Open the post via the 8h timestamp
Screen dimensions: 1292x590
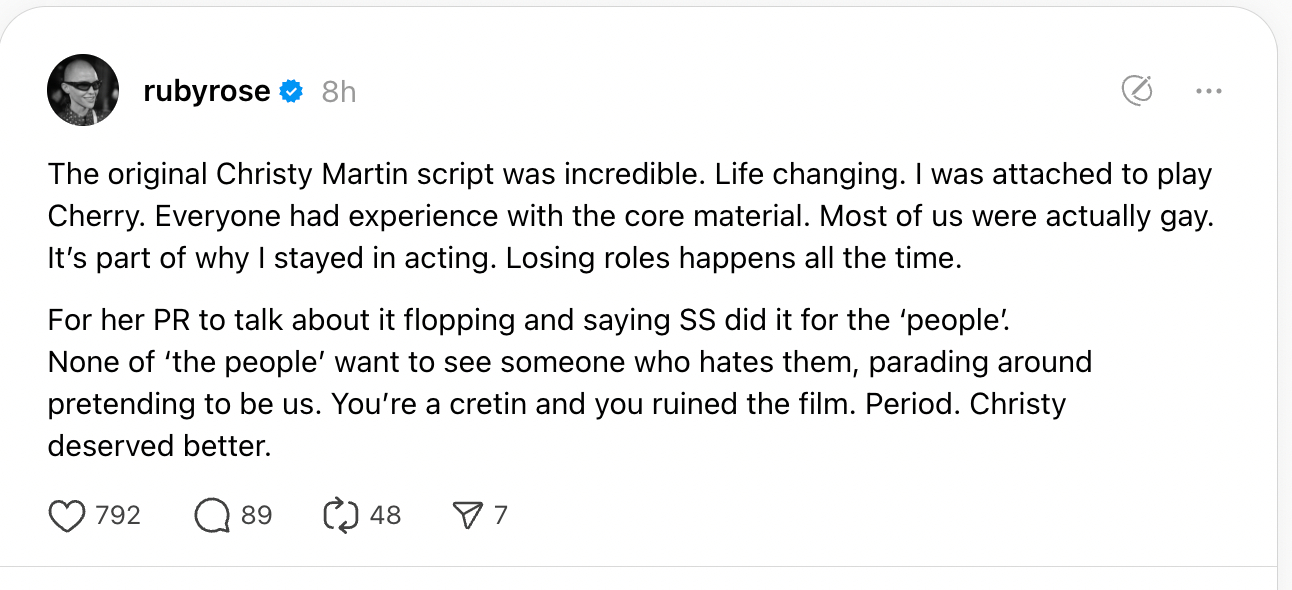[339, 92]
